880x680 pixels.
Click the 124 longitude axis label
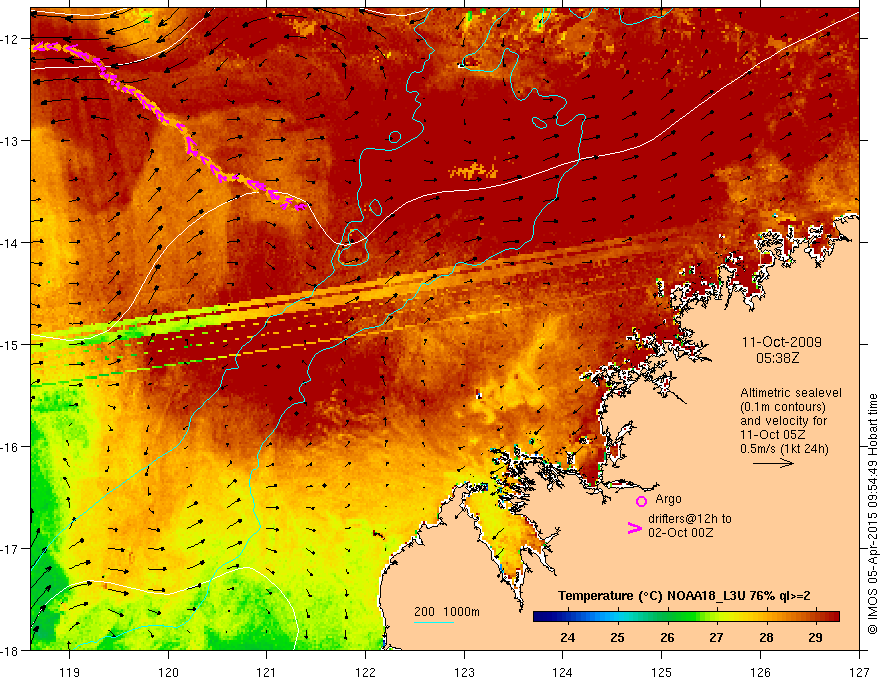(563, 672)
